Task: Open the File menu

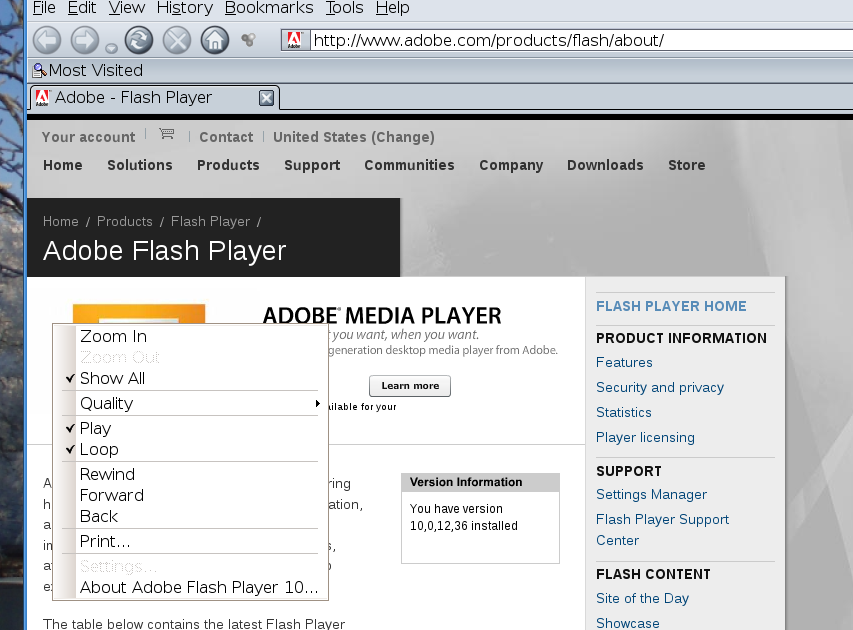Action: [44, 8]
